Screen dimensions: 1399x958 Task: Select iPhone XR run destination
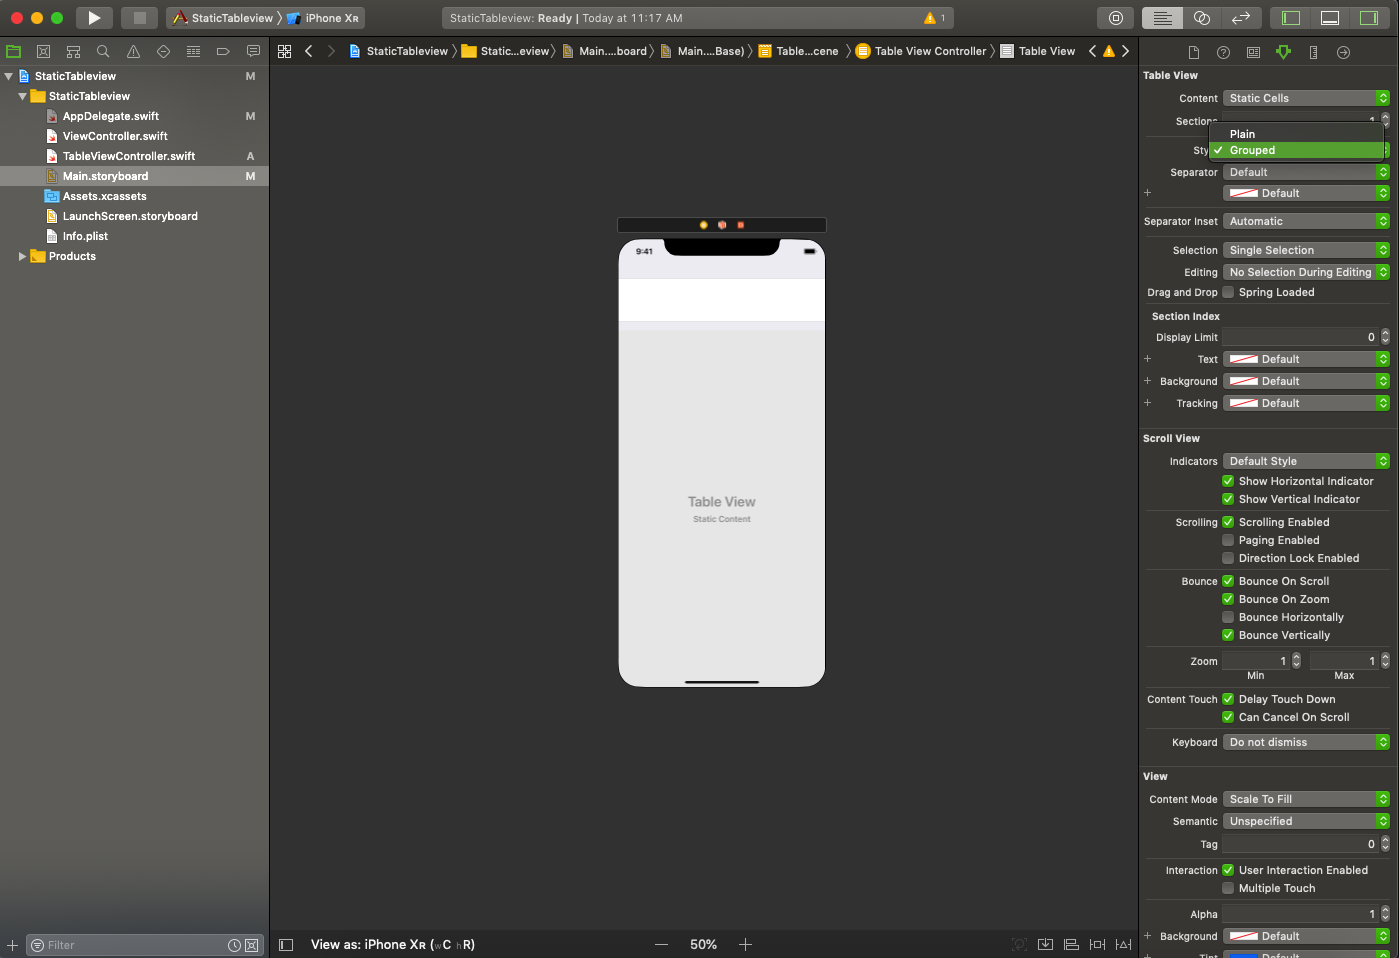tap(323, 18)
